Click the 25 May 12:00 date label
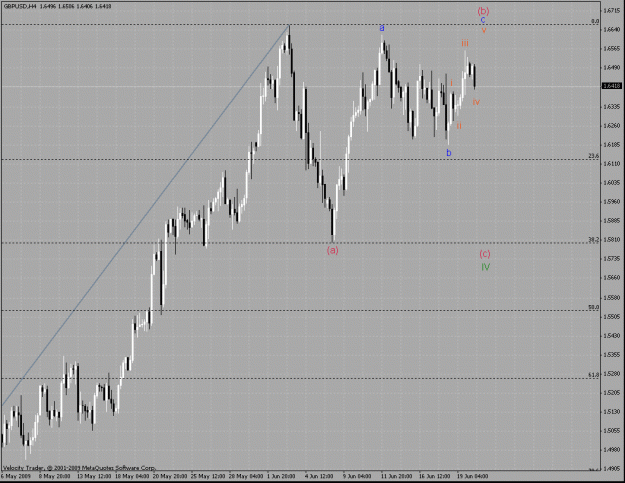 208,476
